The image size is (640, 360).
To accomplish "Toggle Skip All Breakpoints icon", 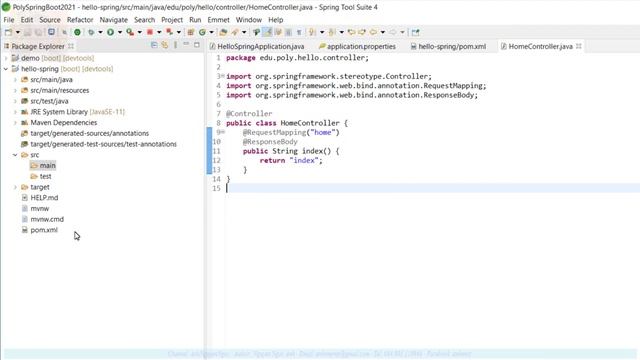I will point(64,32).
